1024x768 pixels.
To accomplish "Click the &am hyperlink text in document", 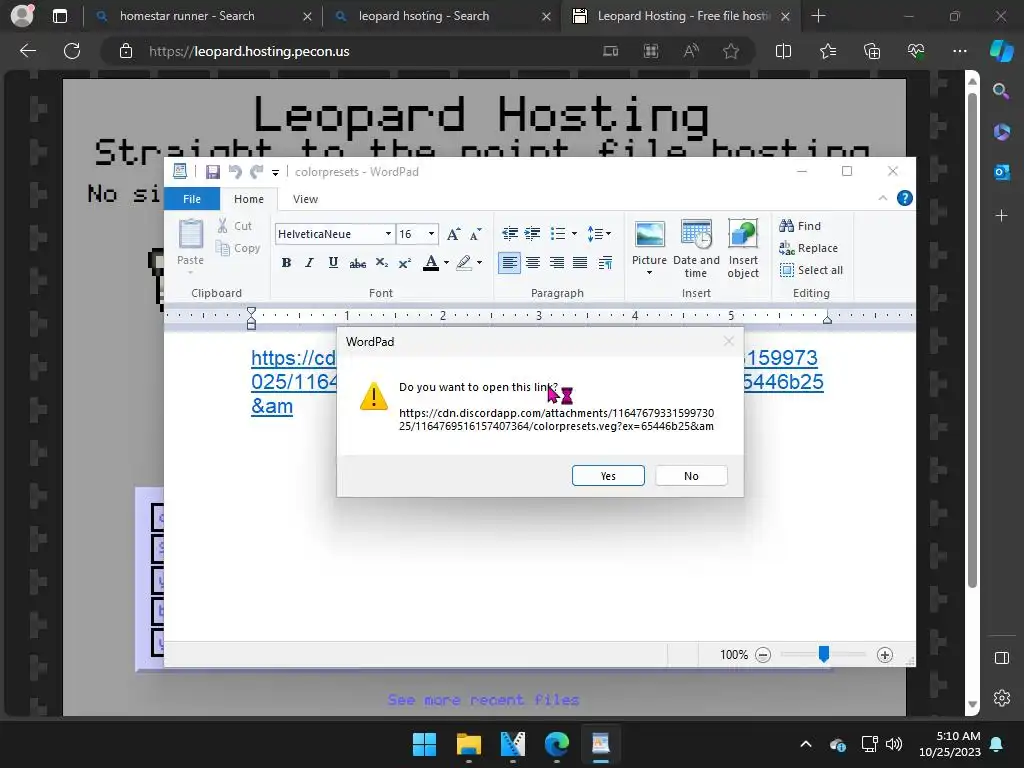I will [x=272, y=406].
